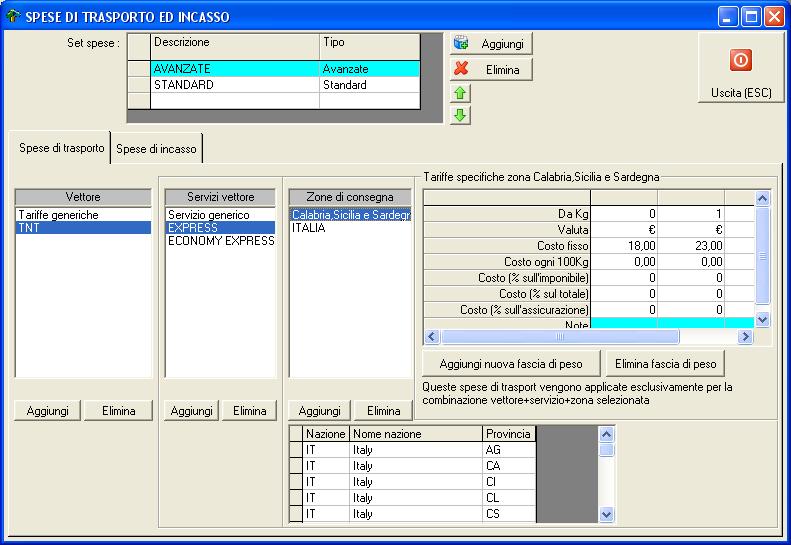Click the tariff grid vertical scrollbar thumb

[762, 255]
